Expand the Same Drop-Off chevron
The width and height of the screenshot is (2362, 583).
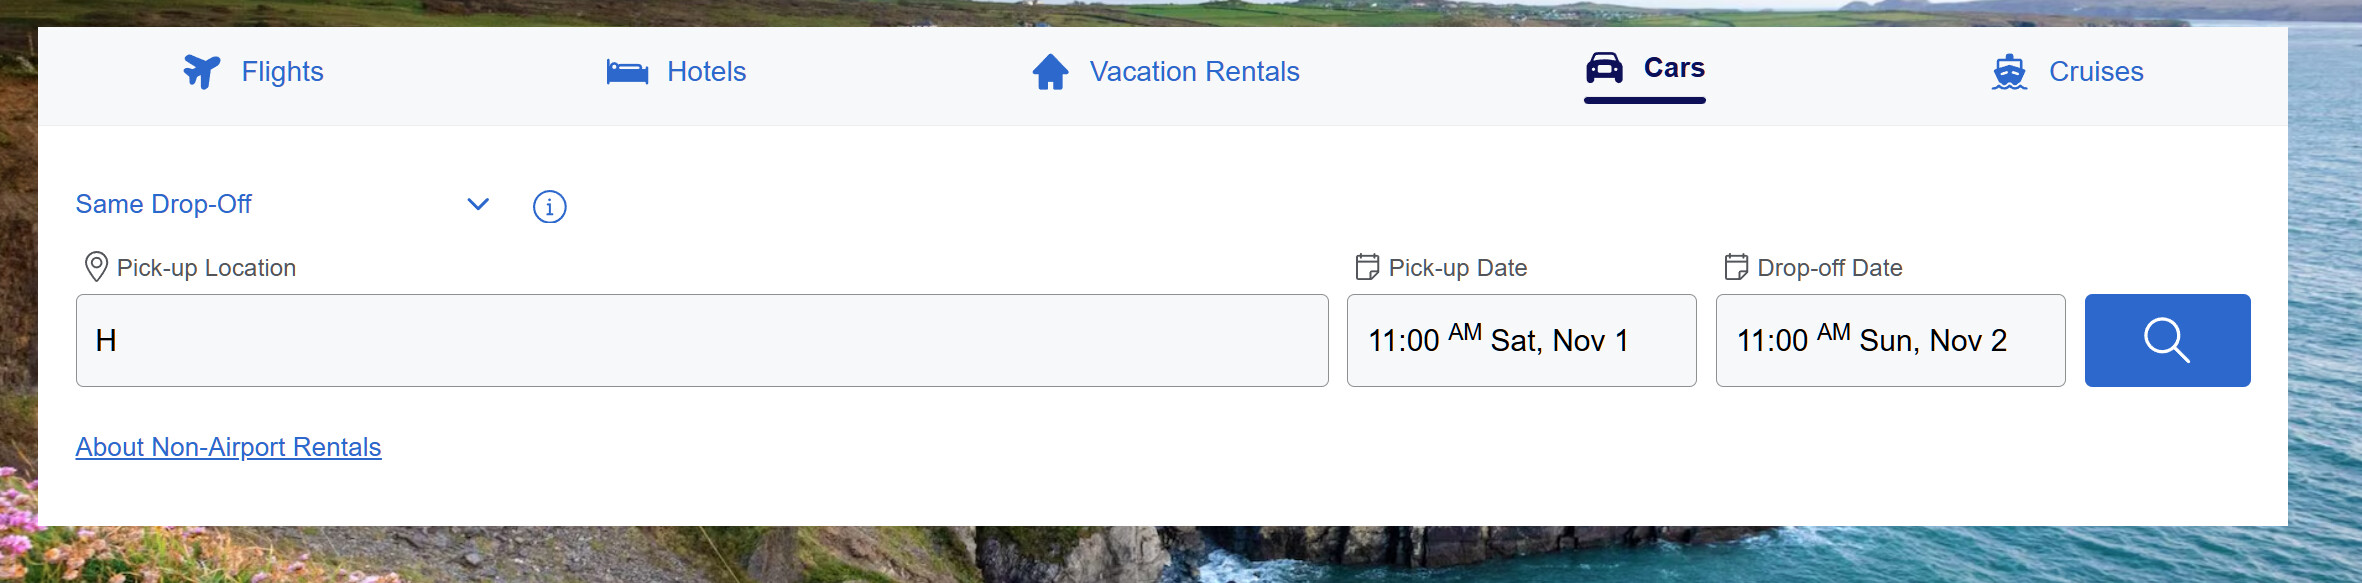click(478, 204)
